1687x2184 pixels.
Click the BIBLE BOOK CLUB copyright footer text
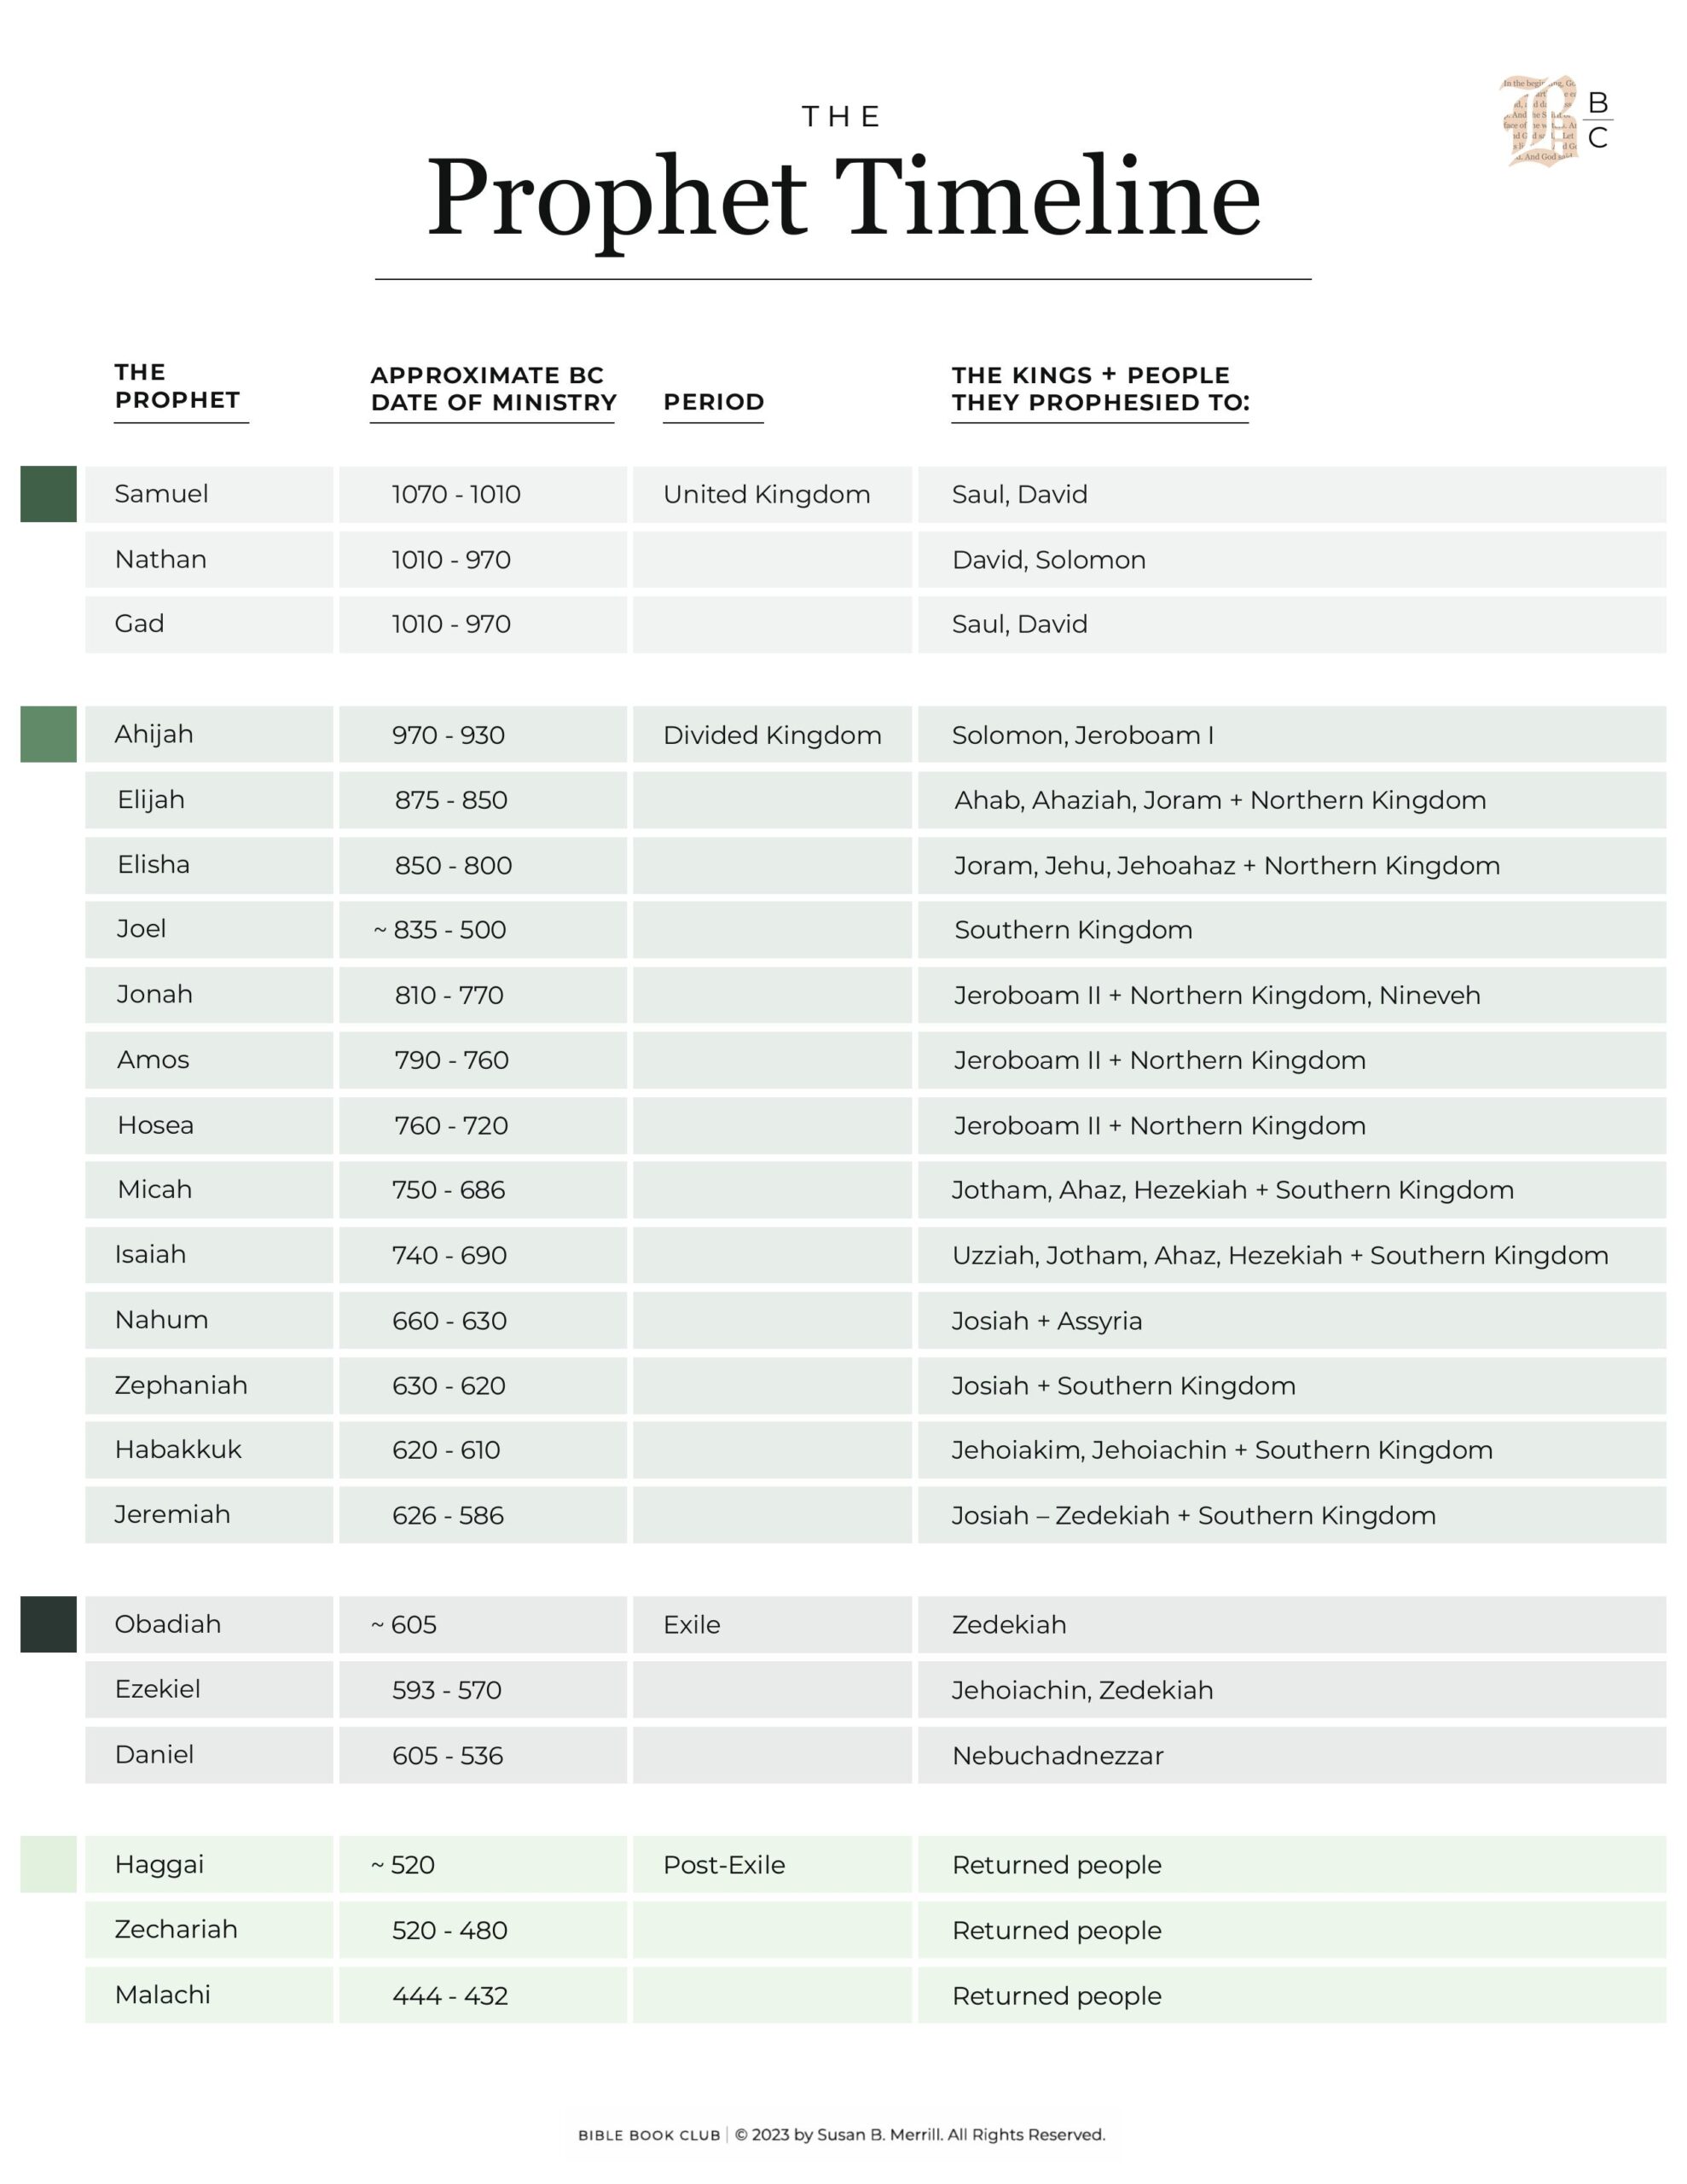pos(842,2134)
